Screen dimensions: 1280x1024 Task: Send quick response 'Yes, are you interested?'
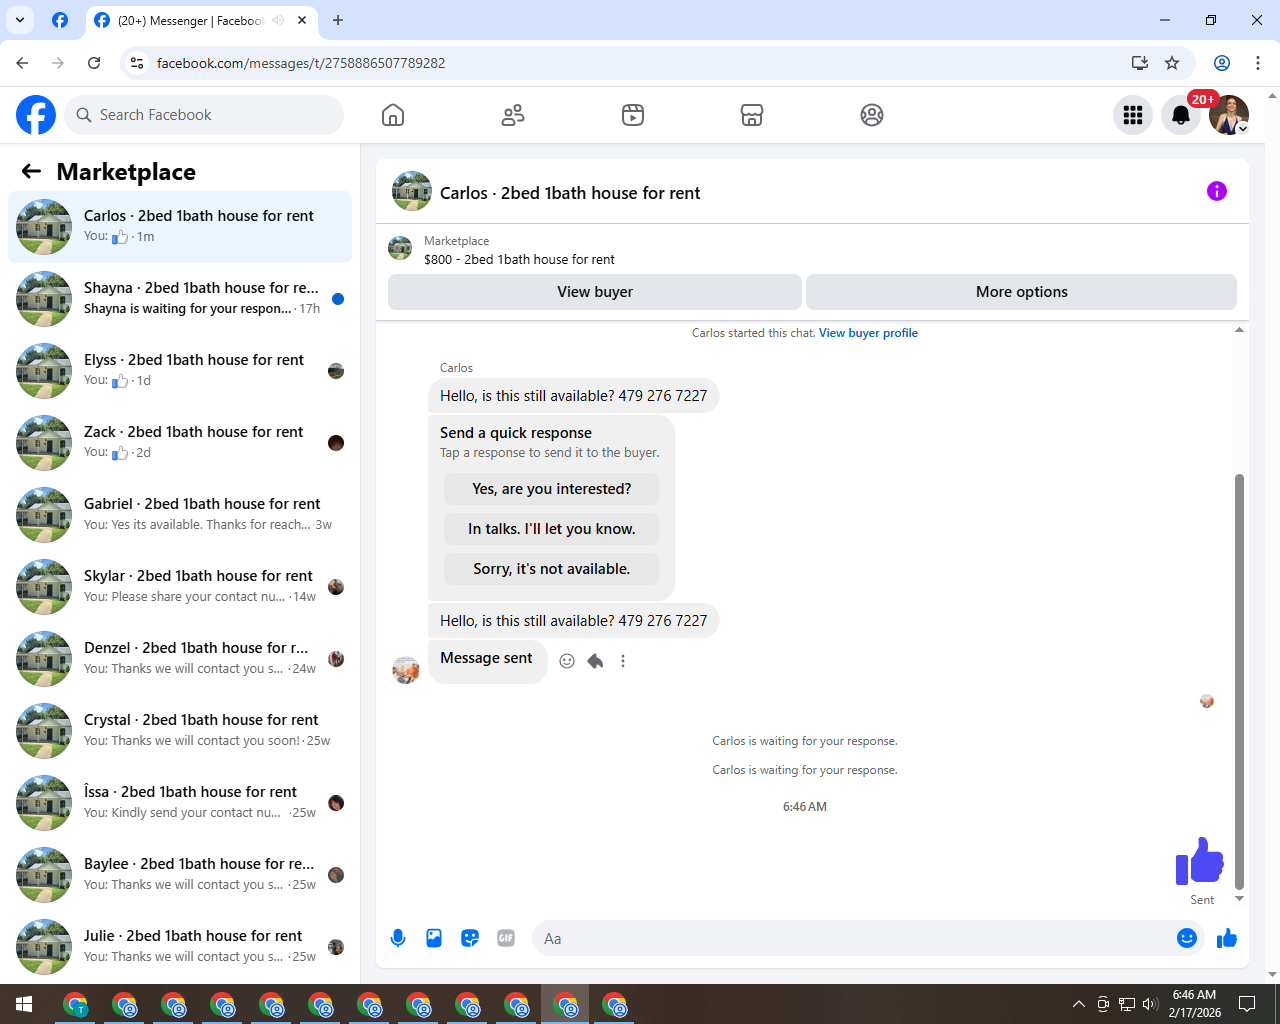551,489
